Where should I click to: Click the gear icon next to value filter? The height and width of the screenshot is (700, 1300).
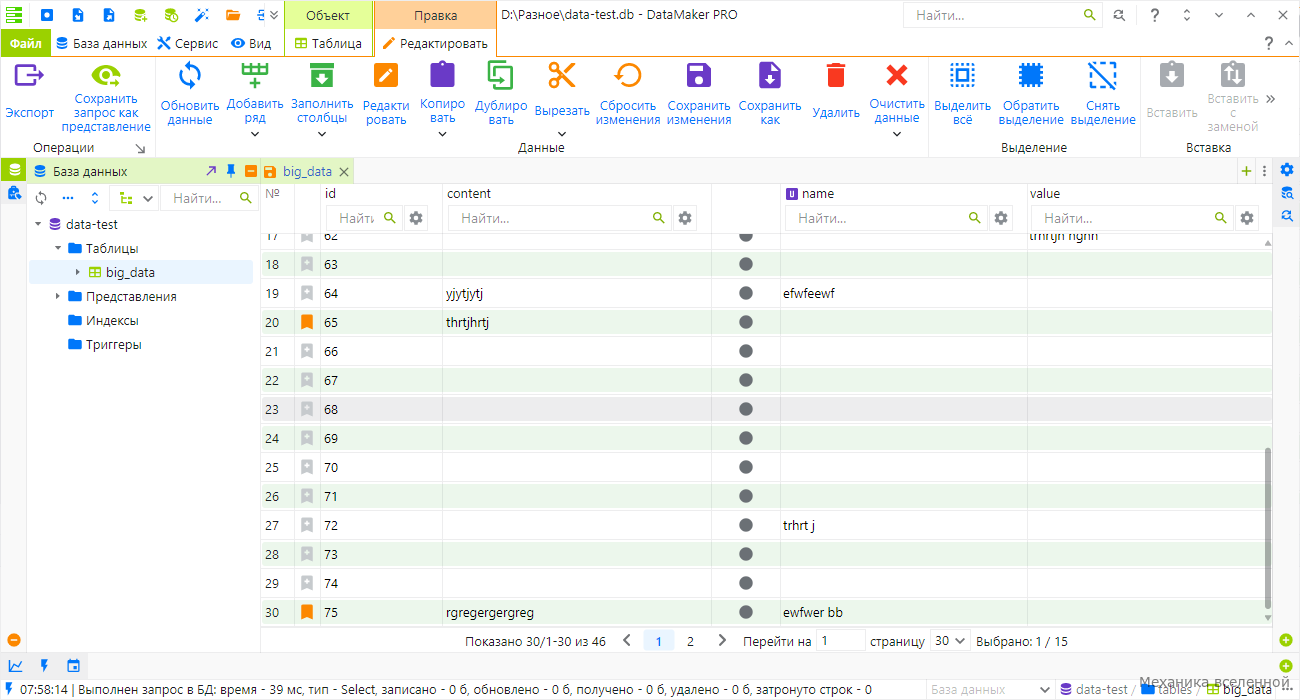(1246, 218)
